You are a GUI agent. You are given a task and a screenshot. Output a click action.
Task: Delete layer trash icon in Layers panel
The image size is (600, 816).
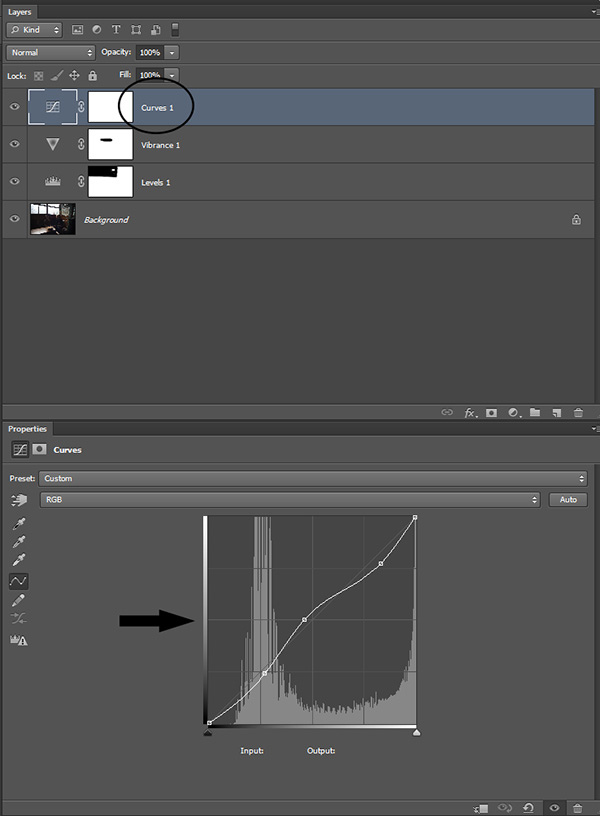[x=578, y=413]
